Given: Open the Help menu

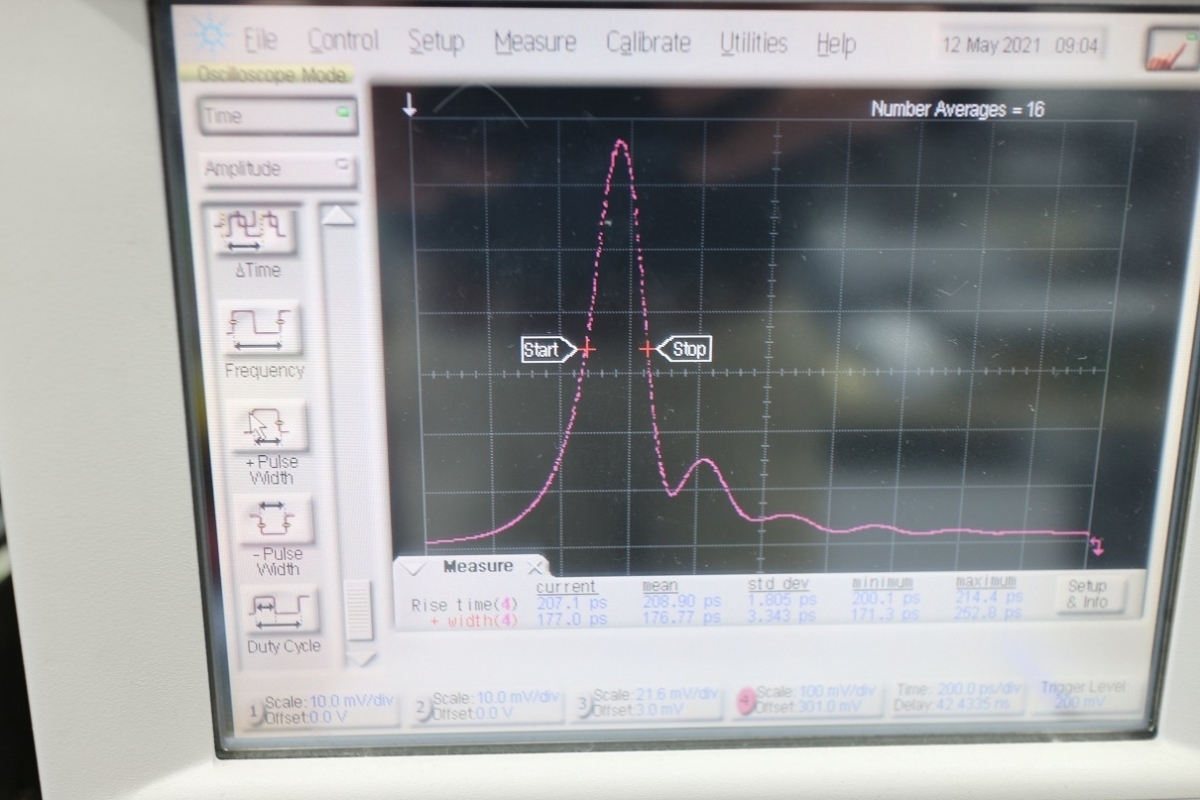Looking at the screenshot, I should click(x=836, y=45).
